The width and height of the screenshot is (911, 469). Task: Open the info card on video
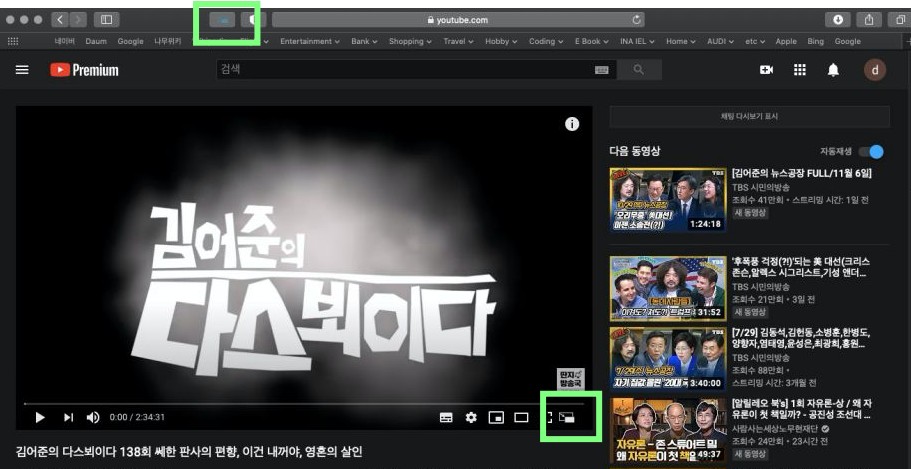pos(572,124)
